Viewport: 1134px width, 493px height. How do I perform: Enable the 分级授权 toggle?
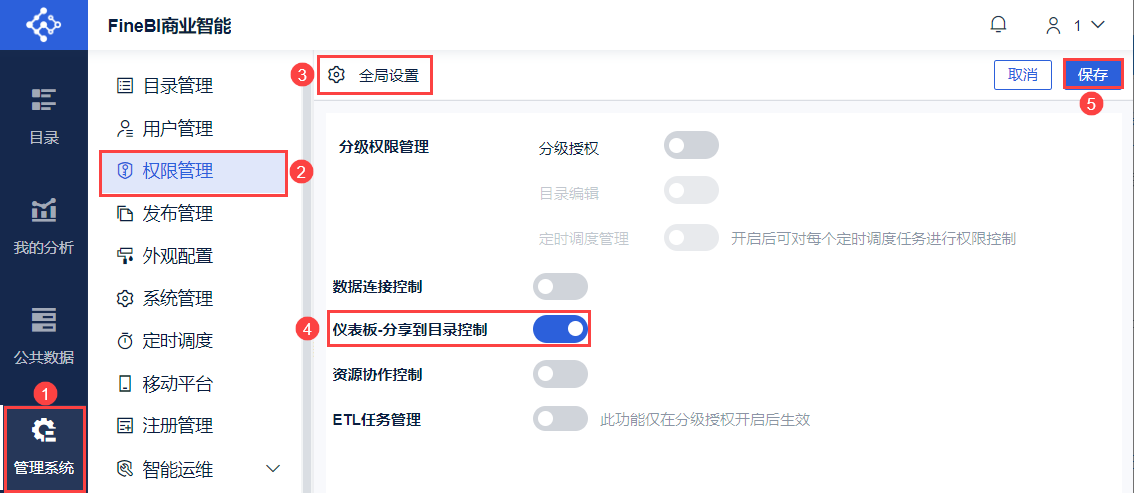[691, 146]
